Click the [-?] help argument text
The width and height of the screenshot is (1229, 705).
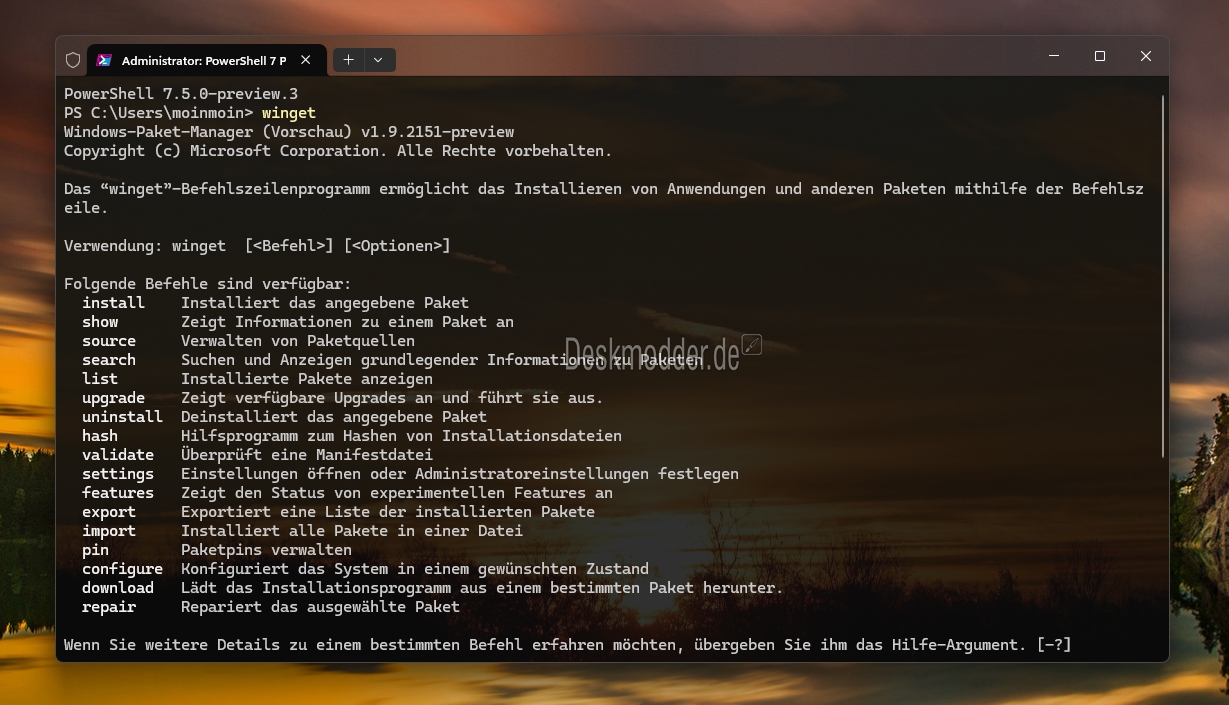[1053, 645]
